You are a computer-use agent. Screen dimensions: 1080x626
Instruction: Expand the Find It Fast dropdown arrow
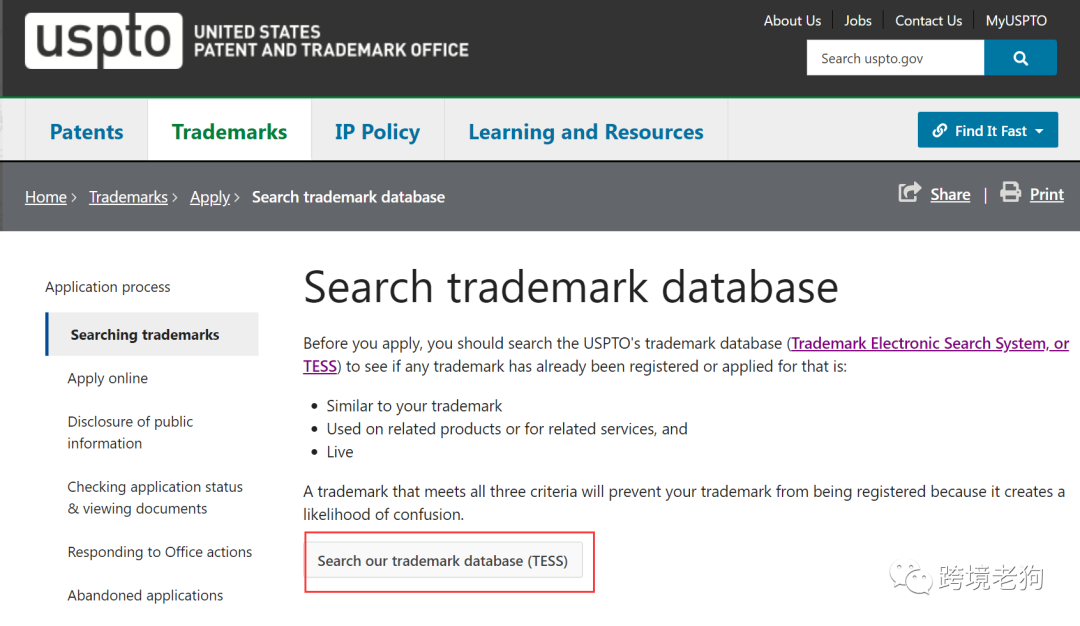1039,131
